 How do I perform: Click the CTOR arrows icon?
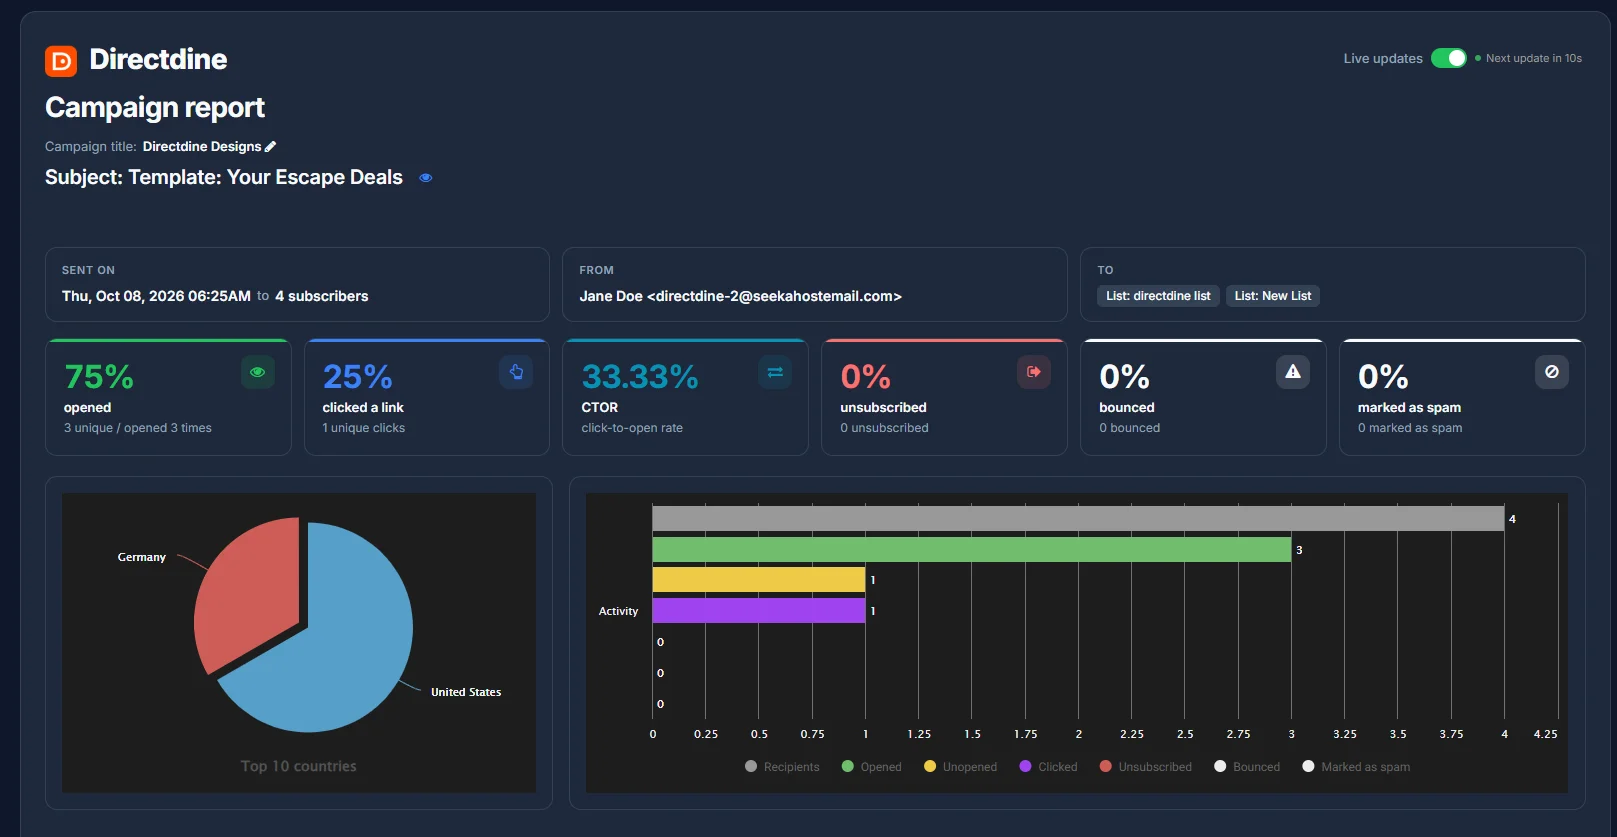(775, 372)
